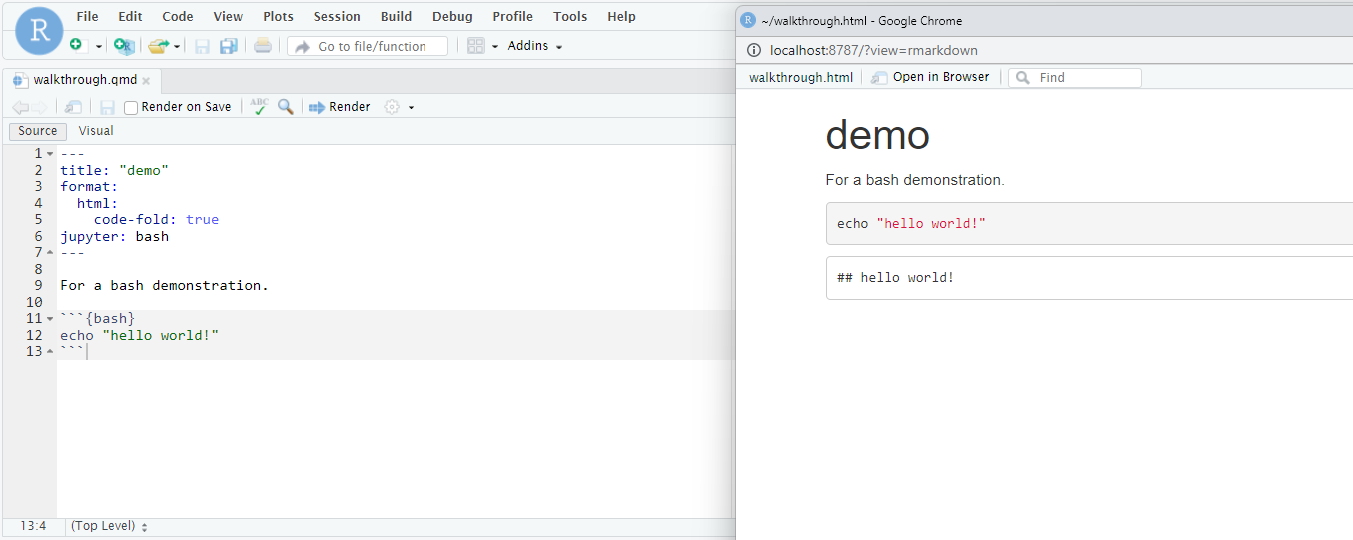Open the Tools menu
1353x540 pixels.
point(570,16)
